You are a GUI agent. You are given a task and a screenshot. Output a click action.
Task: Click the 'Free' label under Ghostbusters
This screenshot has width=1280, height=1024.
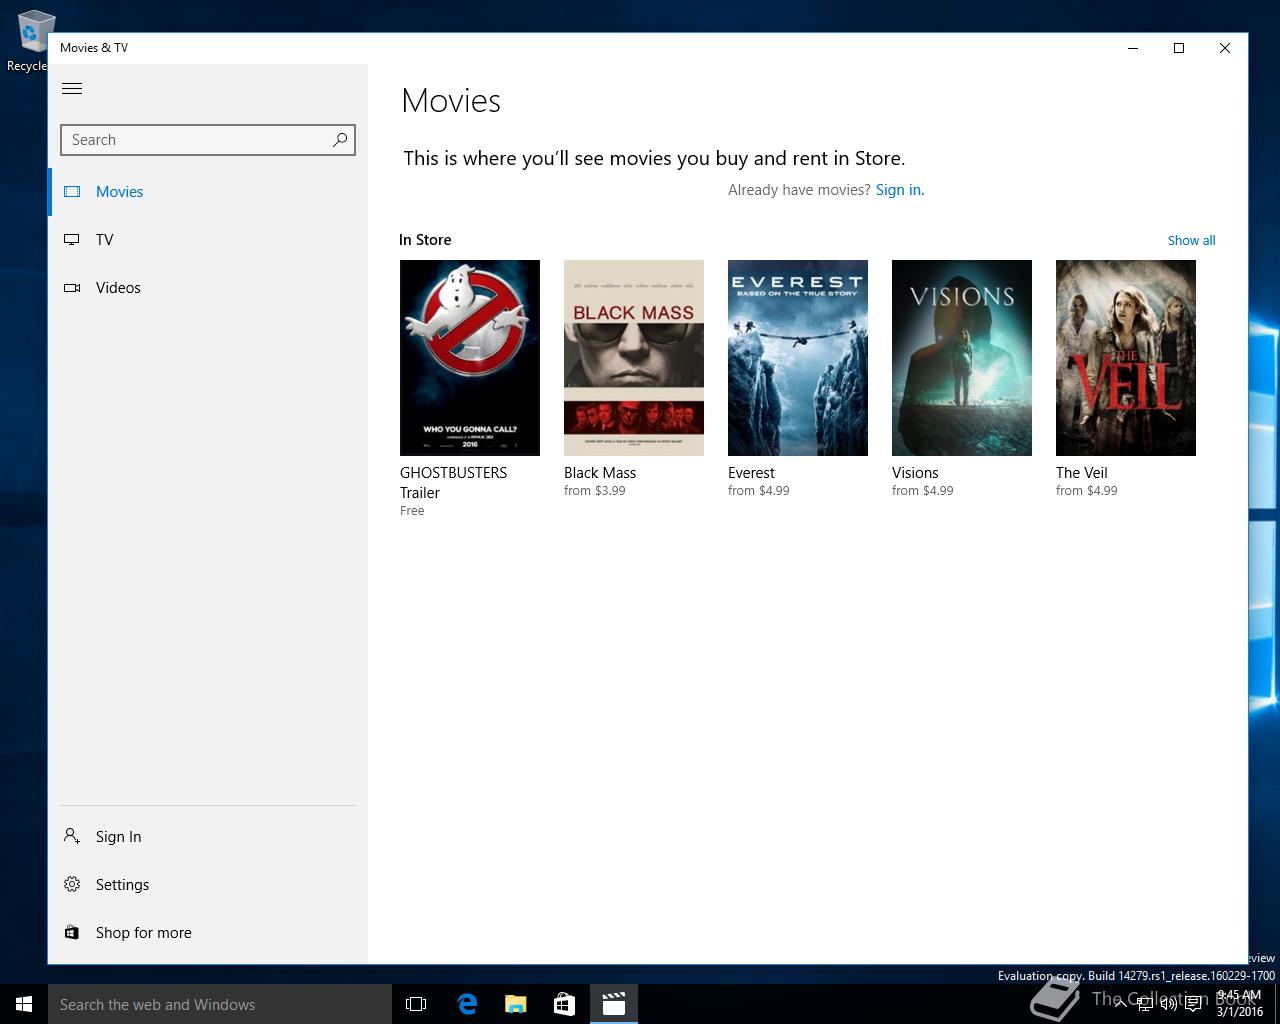point(412,511)
